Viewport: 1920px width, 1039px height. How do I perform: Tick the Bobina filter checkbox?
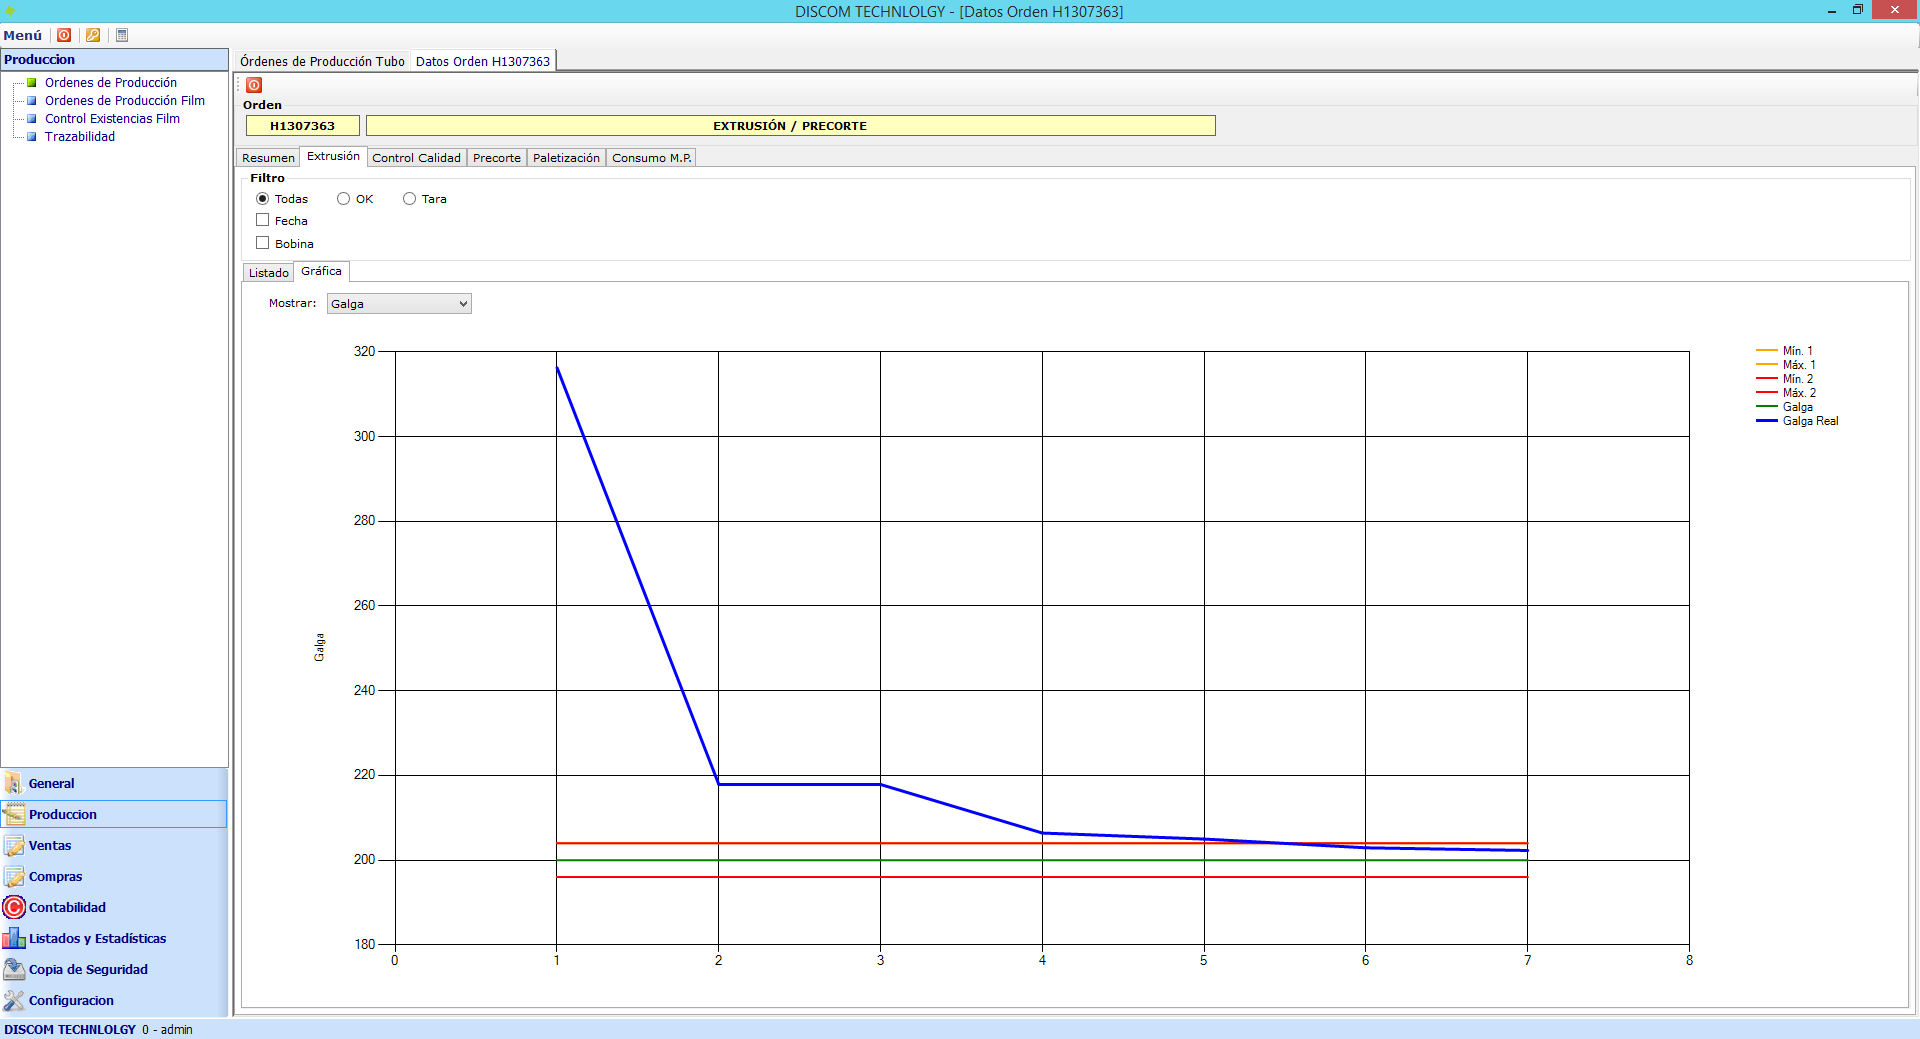263,243
